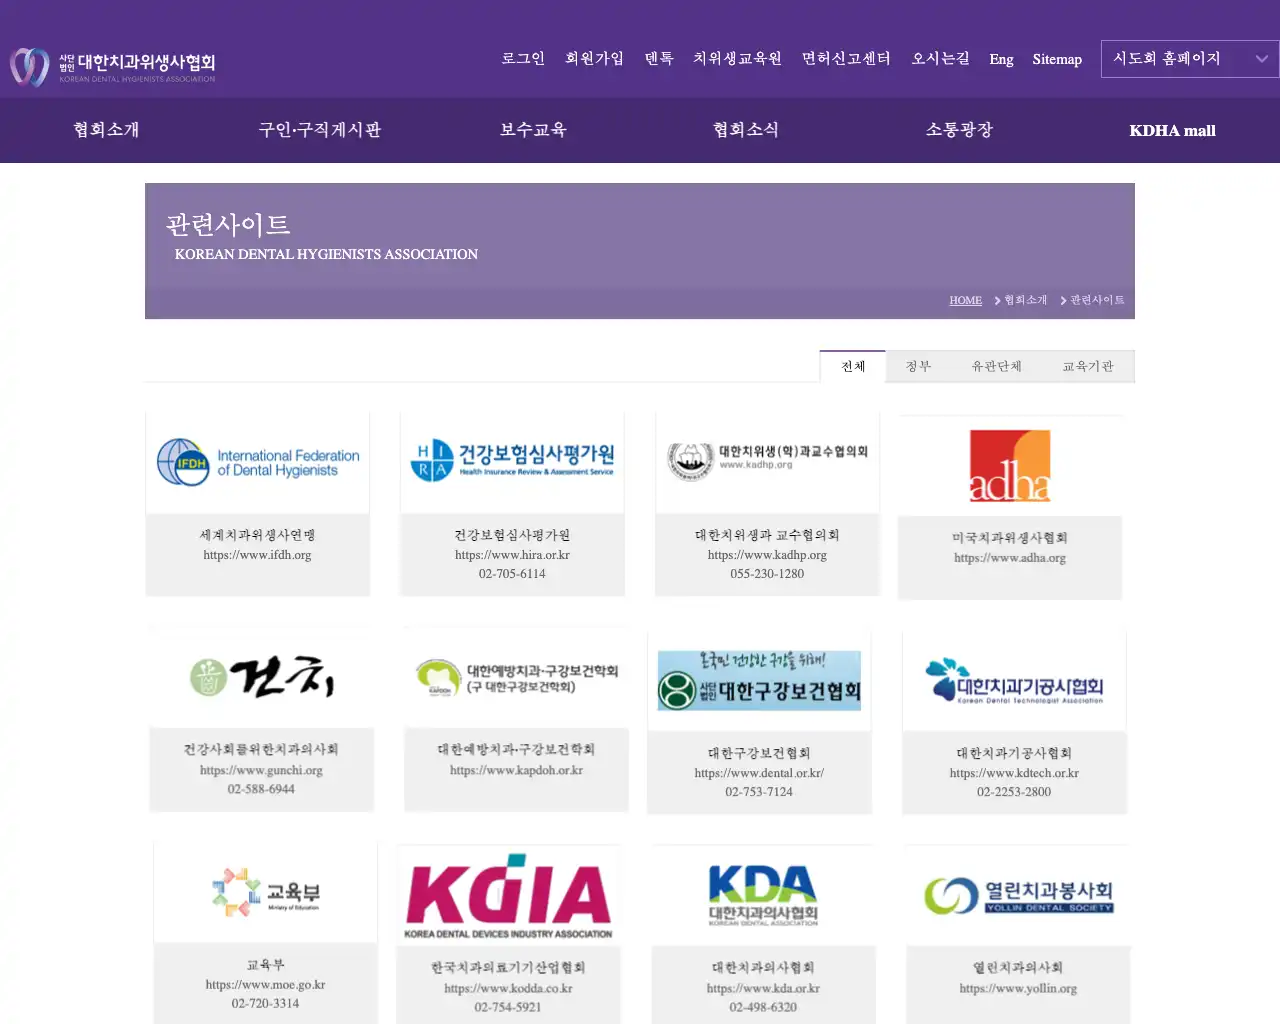
Task: Select the 교육부 Ministry of Education logo
Action: coord(265,891)
